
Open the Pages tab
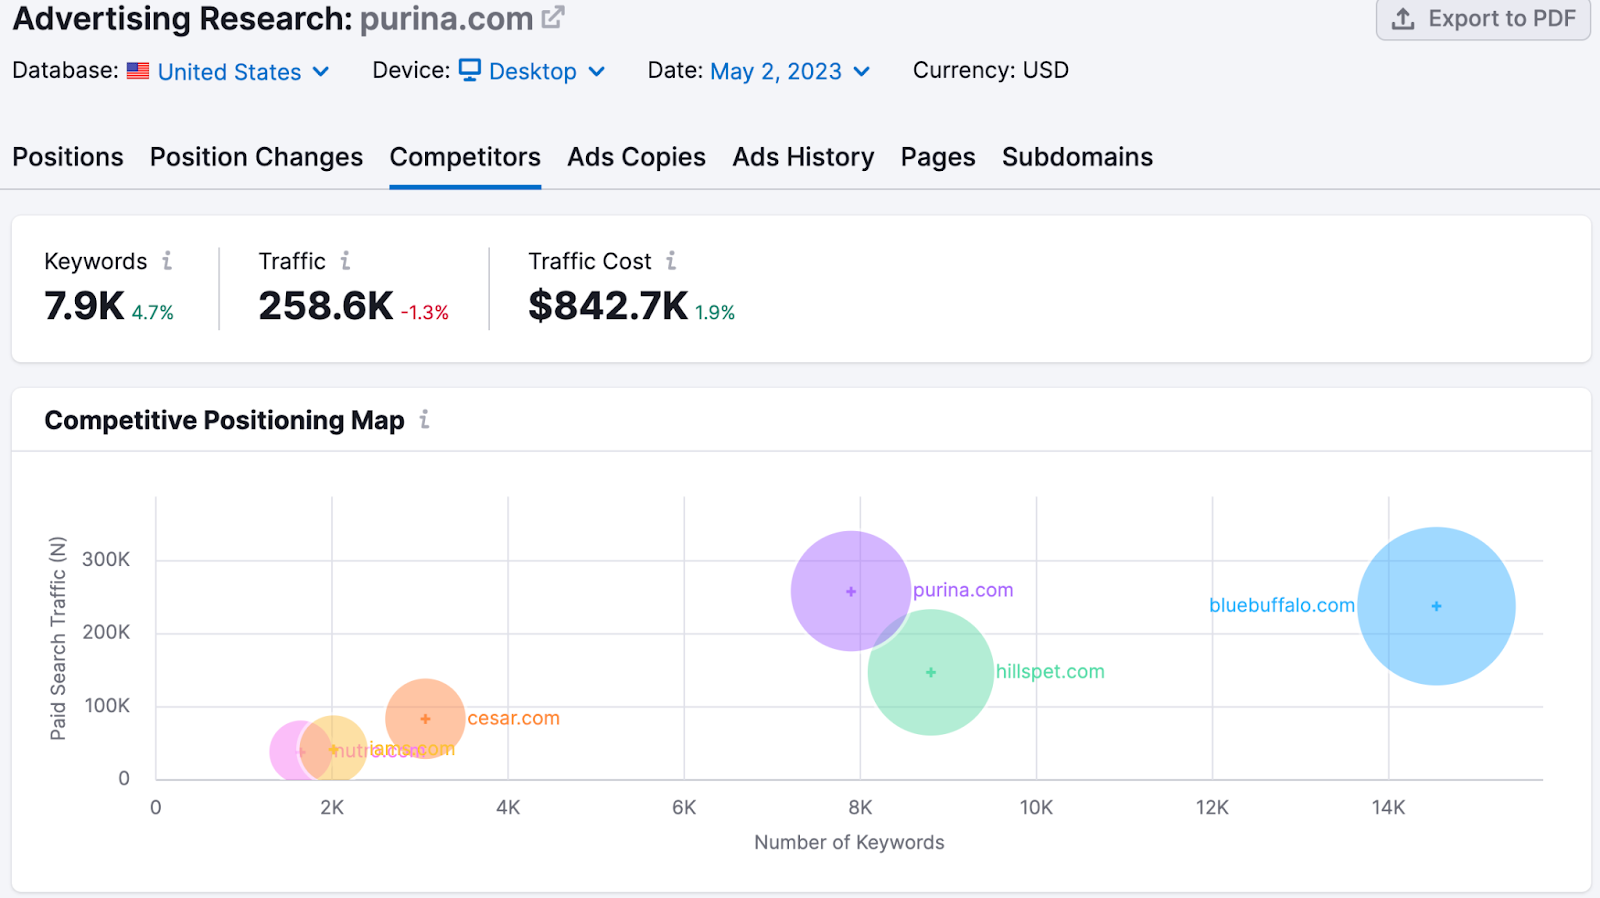[938, 157]
